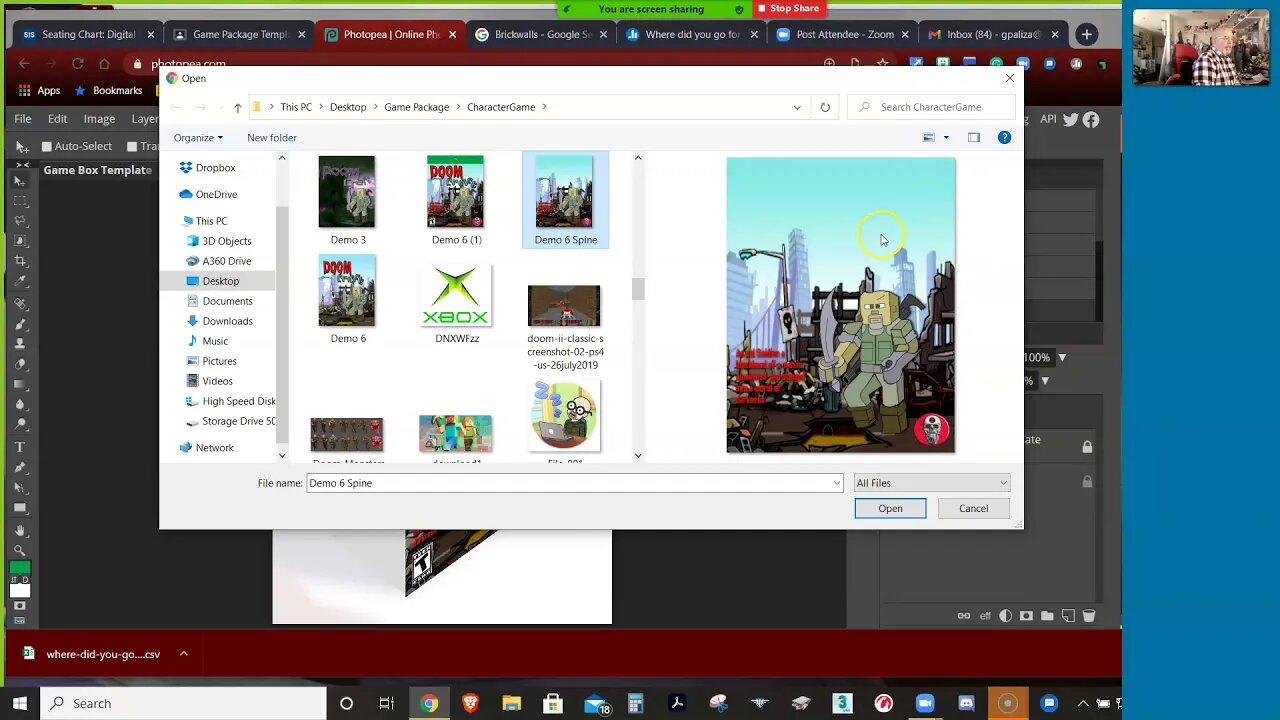Open the Photopea Edit menu
Viewport: 1280px width, 720px height.
(x=57, y=119)
